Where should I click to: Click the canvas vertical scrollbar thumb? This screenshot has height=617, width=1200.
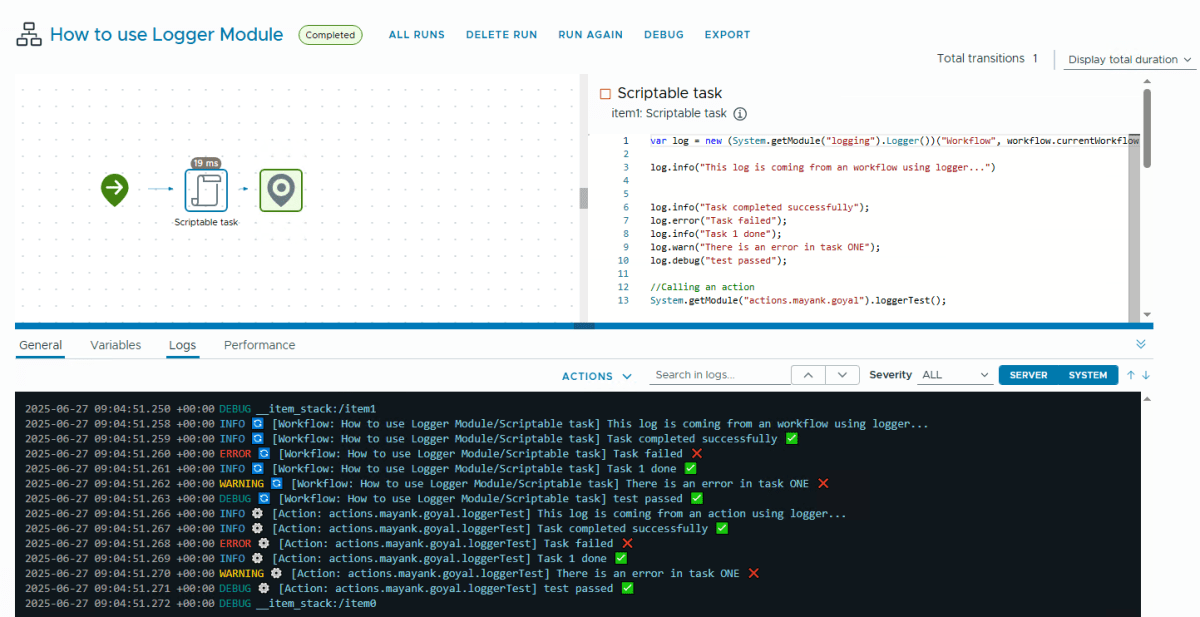pos(584,198)
